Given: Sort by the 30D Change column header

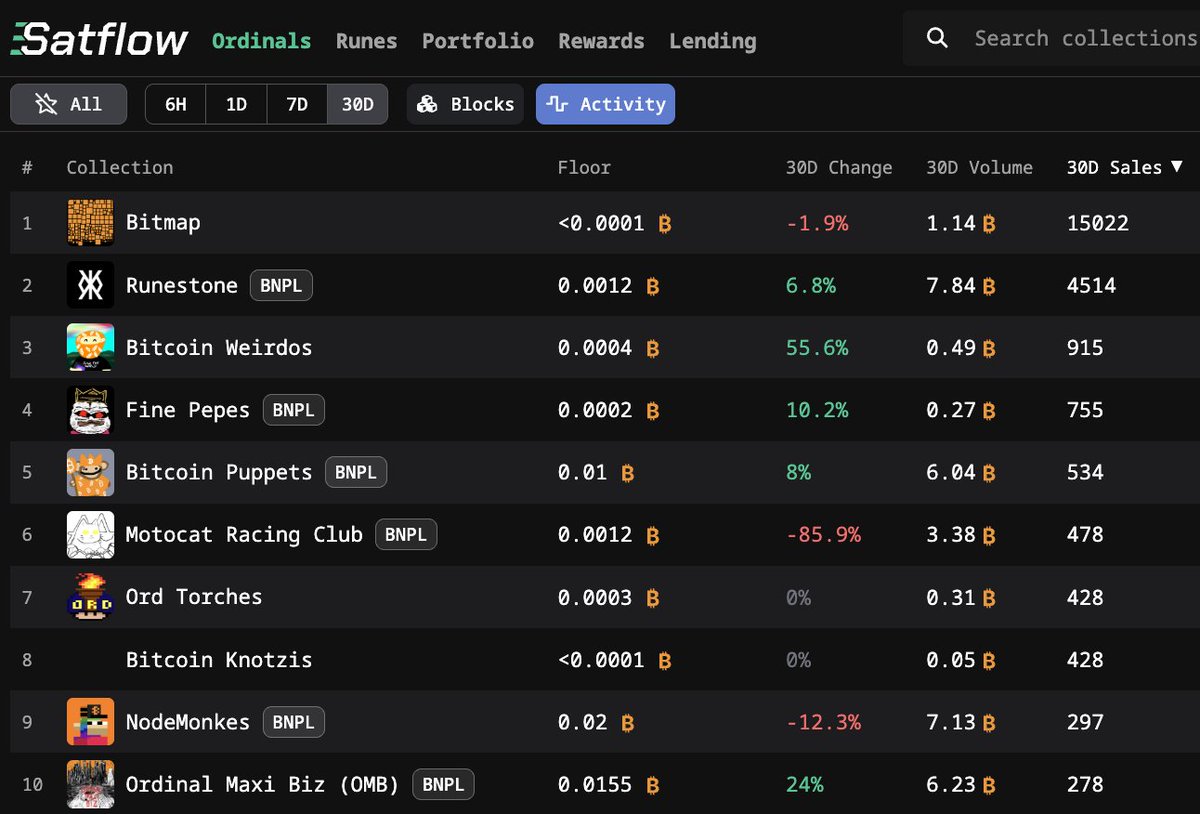Looking at the screenshot, I should tap(839, 167).
